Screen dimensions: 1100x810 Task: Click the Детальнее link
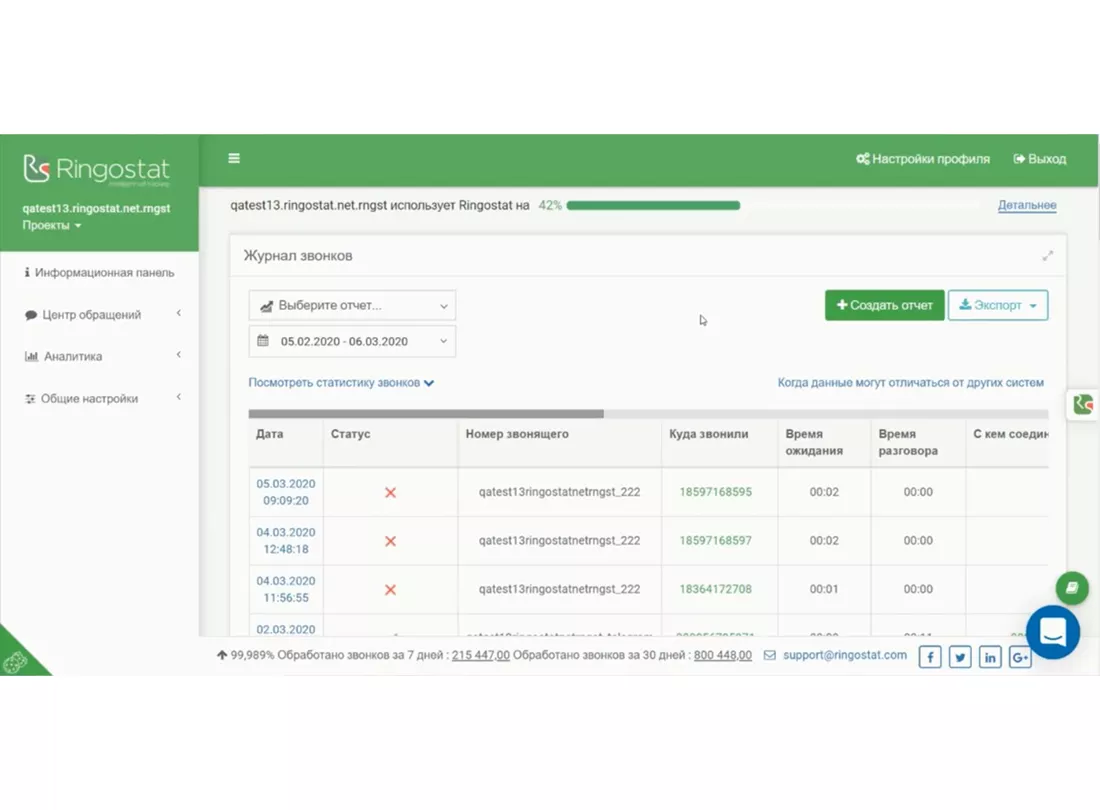coord(1027,205)
